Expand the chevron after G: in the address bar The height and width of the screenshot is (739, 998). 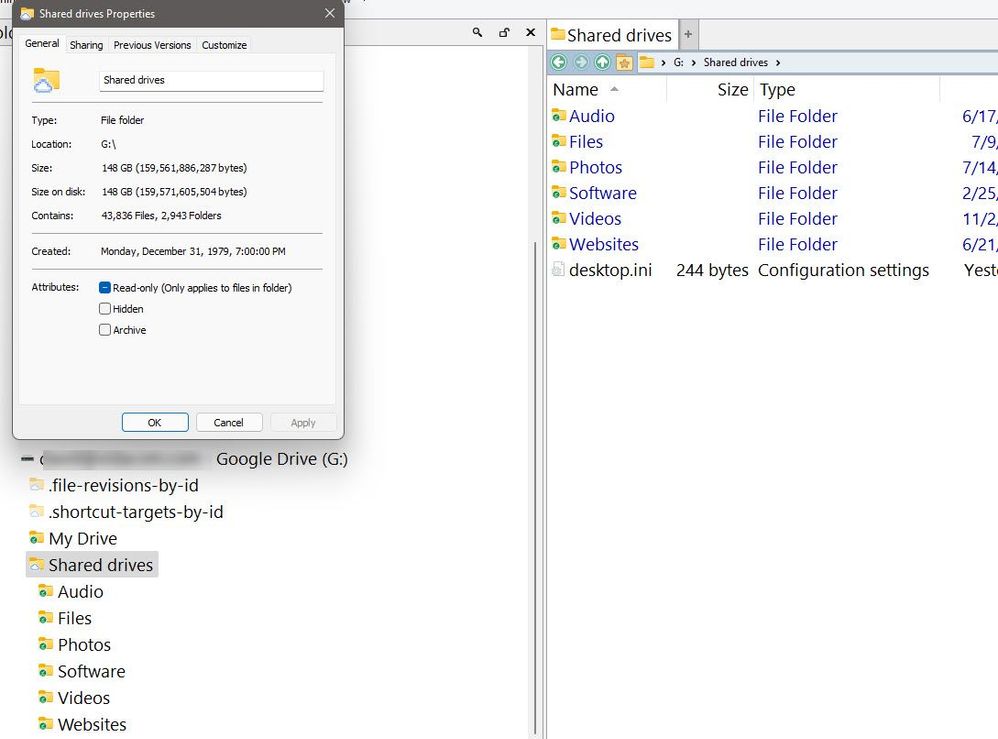(x=693, y=62)
